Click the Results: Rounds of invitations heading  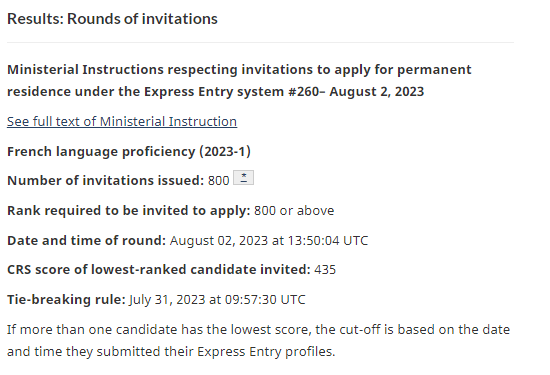[x=112, y=19]
